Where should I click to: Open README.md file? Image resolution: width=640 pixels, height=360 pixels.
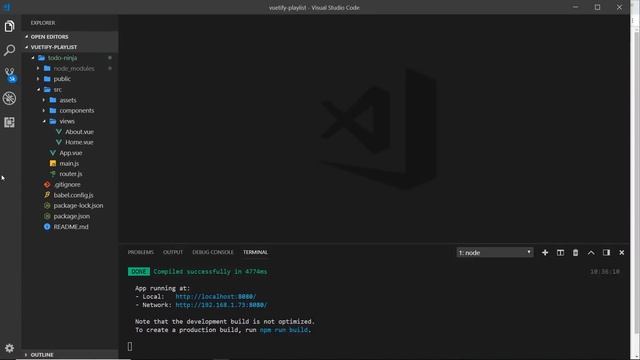click(x=71, y=227)
